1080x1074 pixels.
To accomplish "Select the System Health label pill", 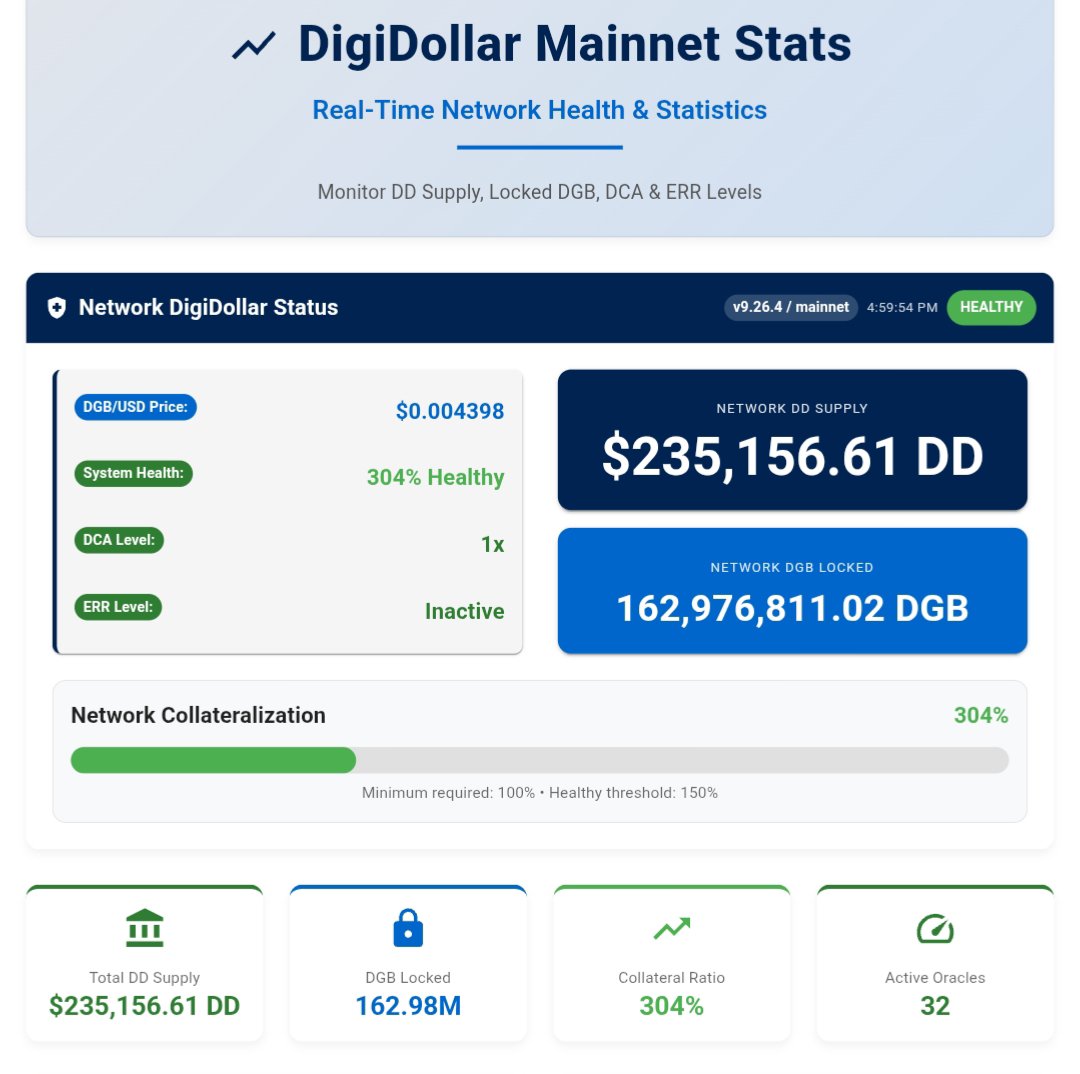I will point(134,473).
